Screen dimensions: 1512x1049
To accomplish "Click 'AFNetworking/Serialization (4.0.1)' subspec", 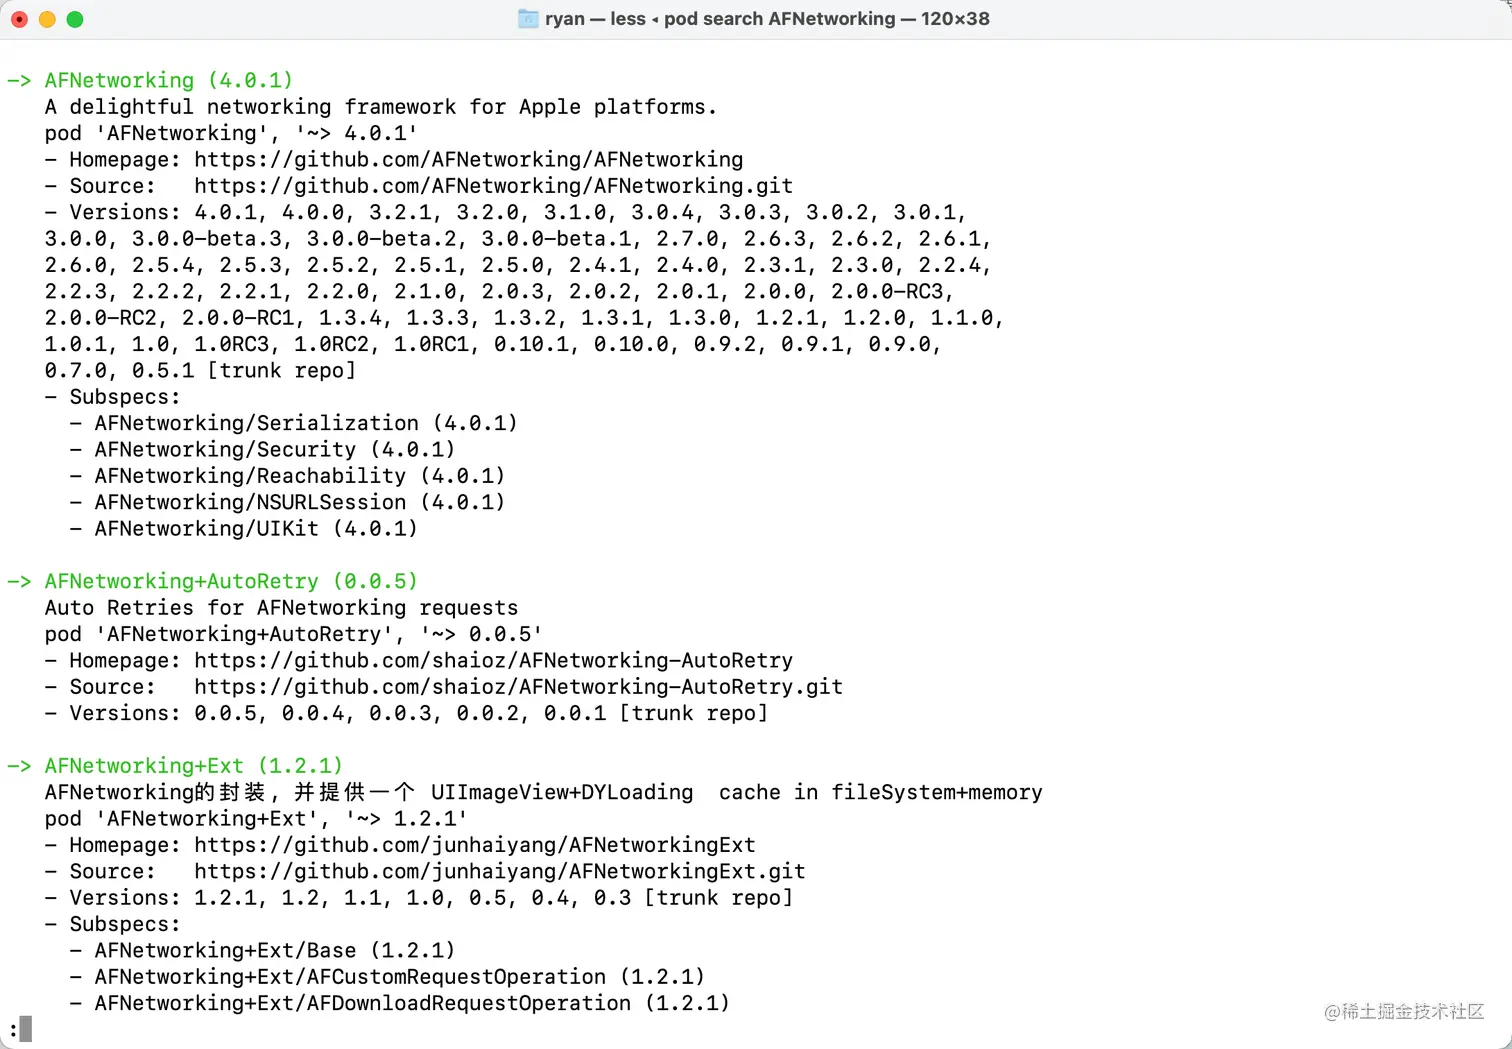I will 306,423.
